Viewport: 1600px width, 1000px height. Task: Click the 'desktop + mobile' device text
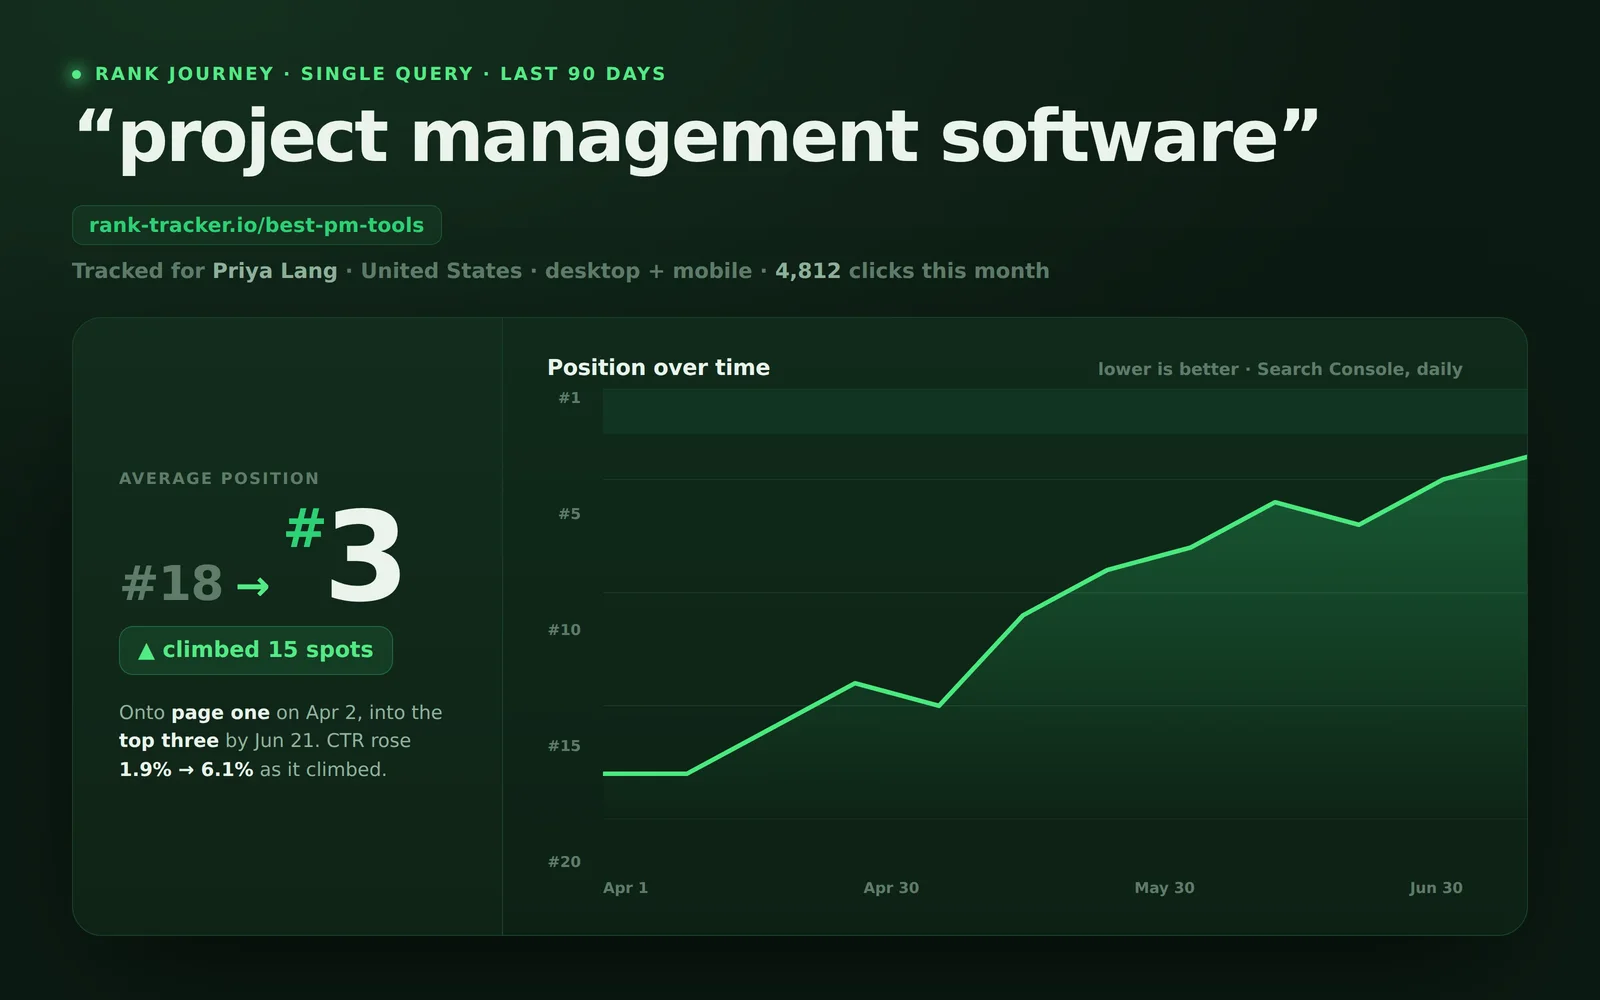point(648,271)
